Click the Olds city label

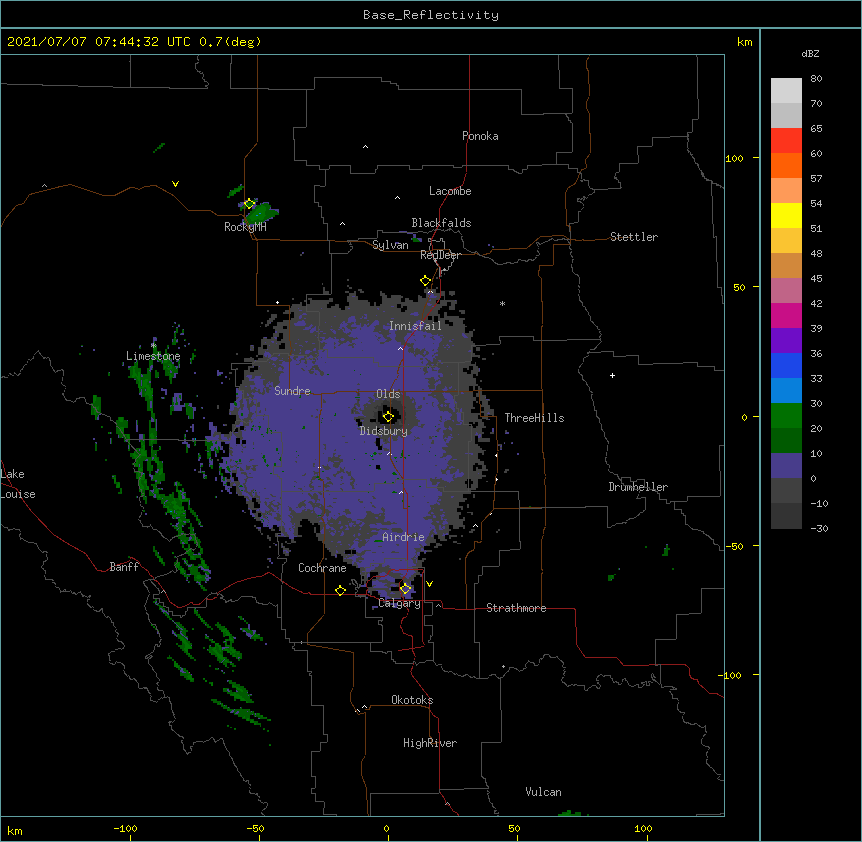point(388,394)
